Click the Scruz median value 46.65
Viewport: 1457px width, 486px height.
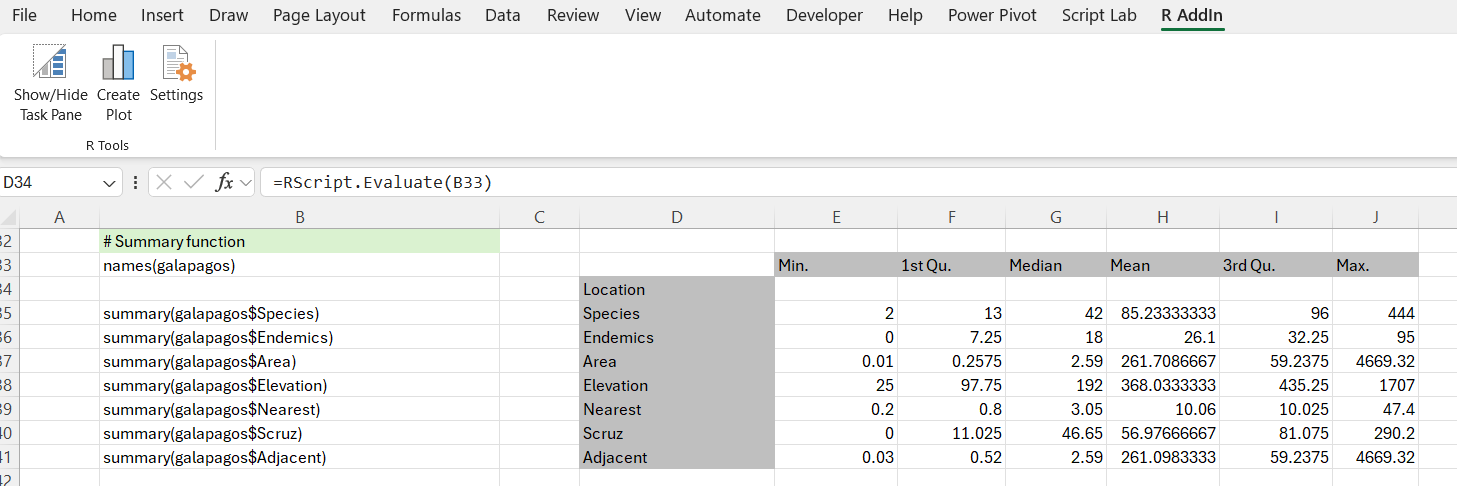click(x=1056, y=433)
